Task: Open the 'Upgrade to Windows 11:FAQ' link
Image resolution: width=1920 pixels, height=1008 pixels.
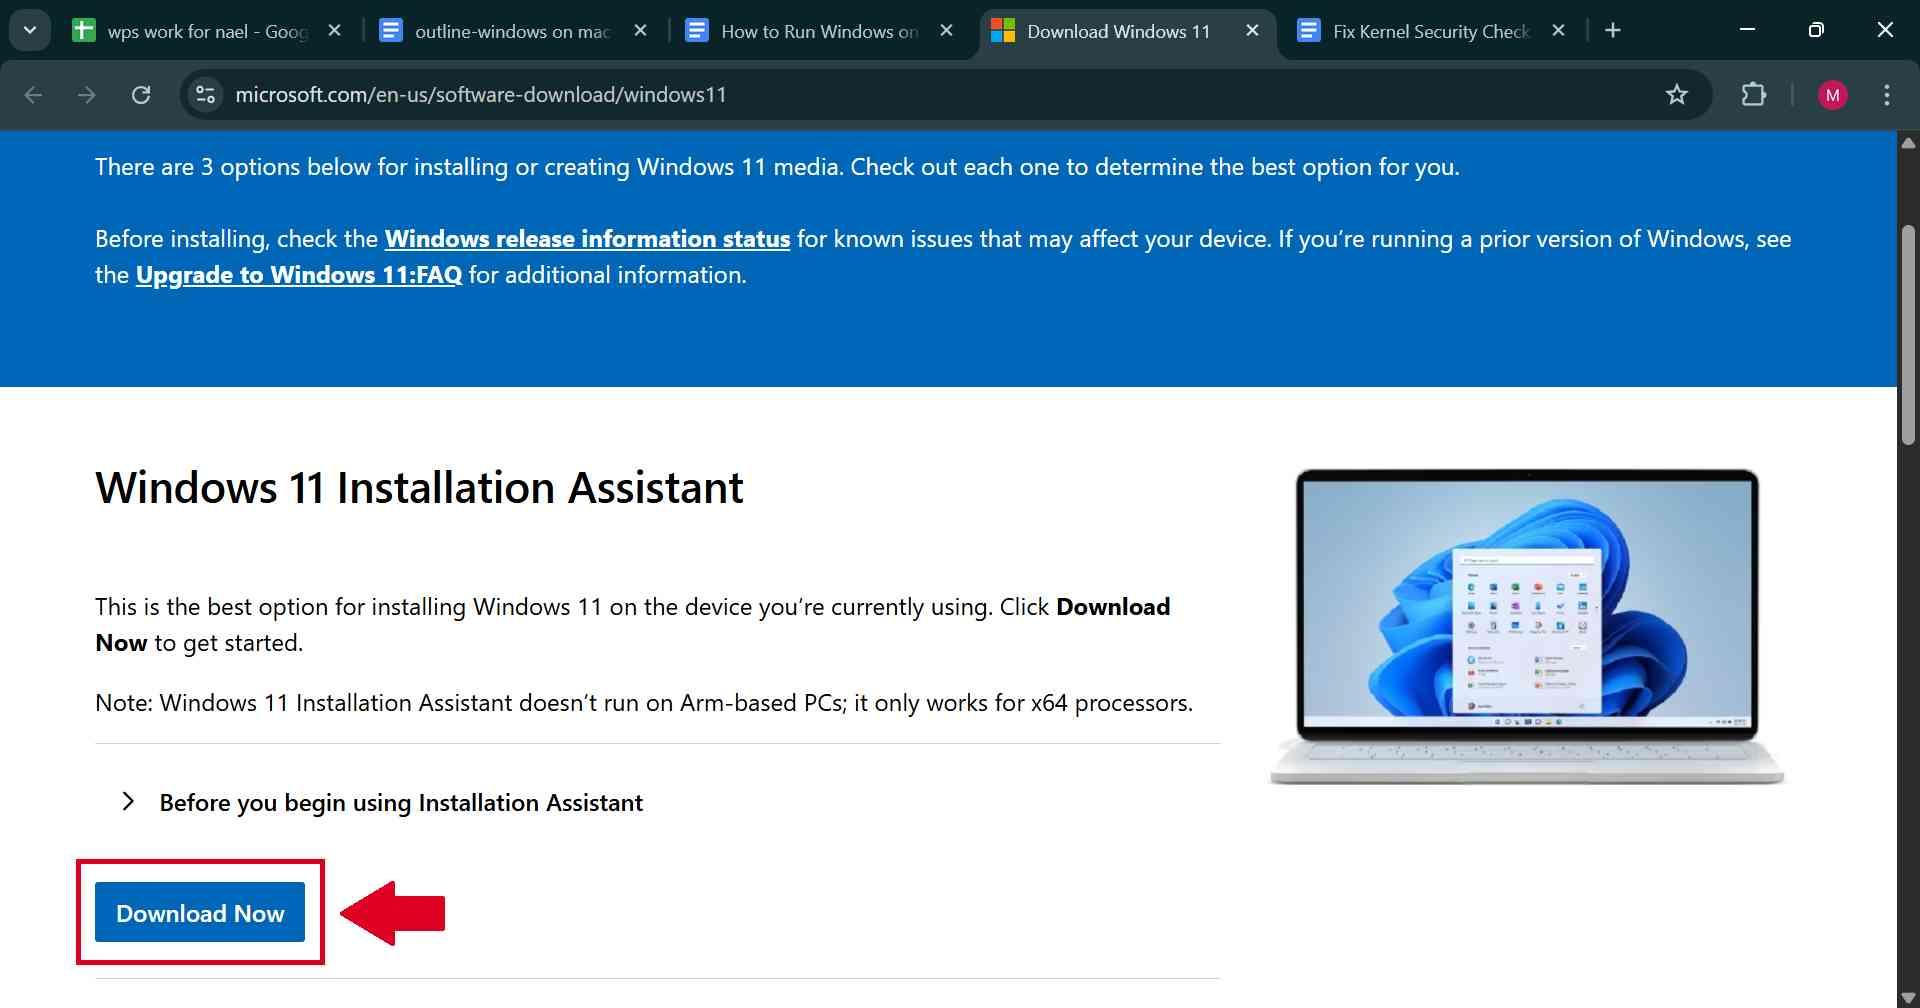Action: (298, 274)
